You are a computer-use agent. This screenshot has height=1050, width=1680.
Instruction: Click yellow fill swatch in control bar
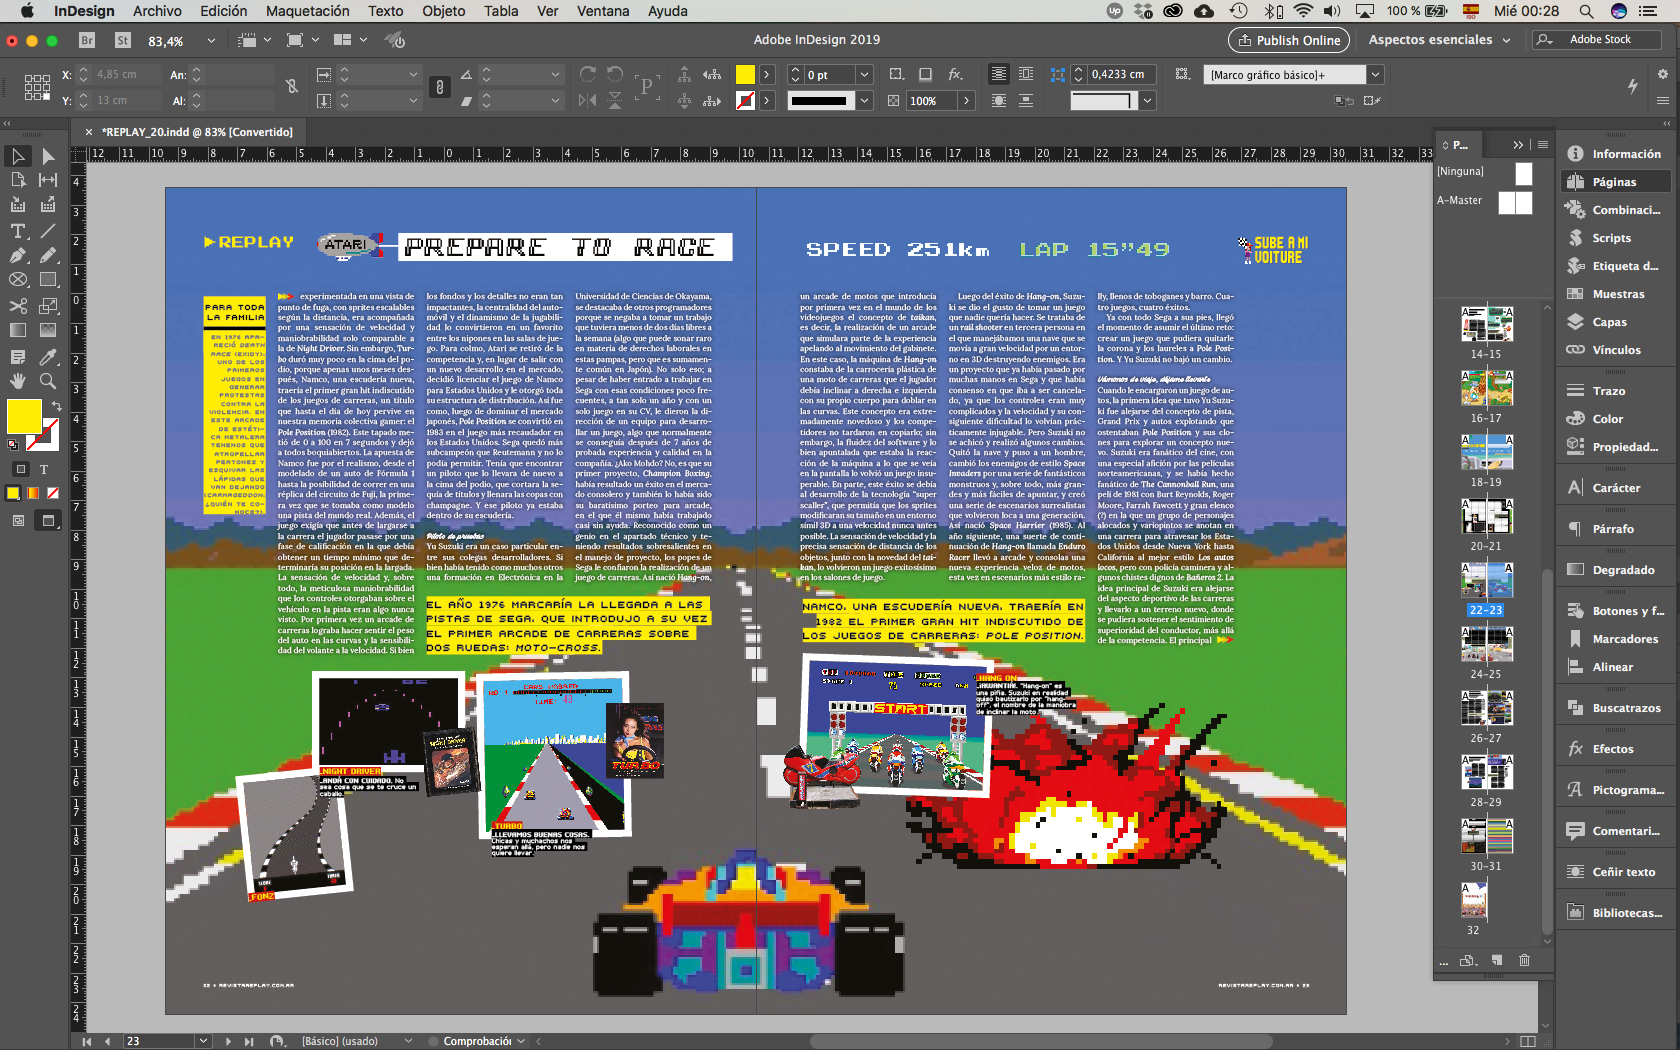(x=745, y=74)
